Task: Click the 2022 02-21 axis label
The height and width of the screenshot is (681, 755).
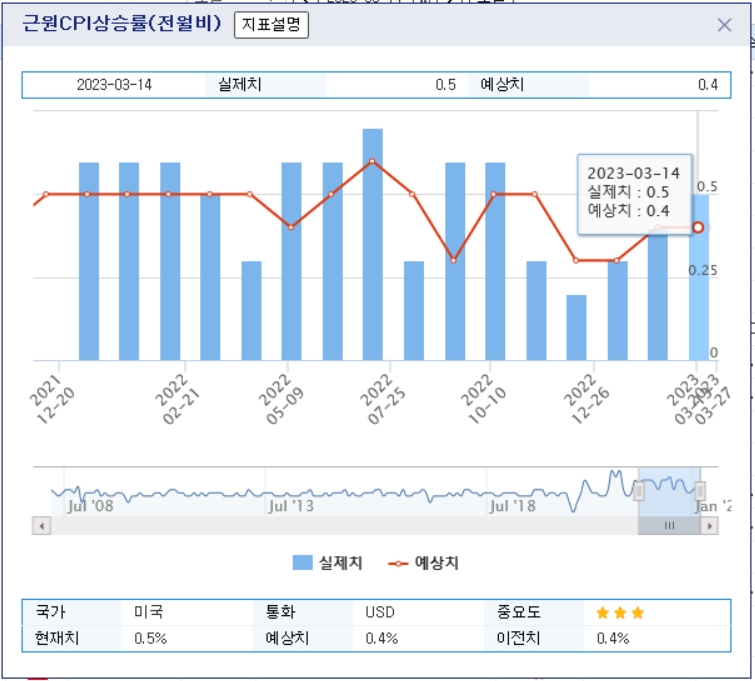Action: (x=178, y=400)
